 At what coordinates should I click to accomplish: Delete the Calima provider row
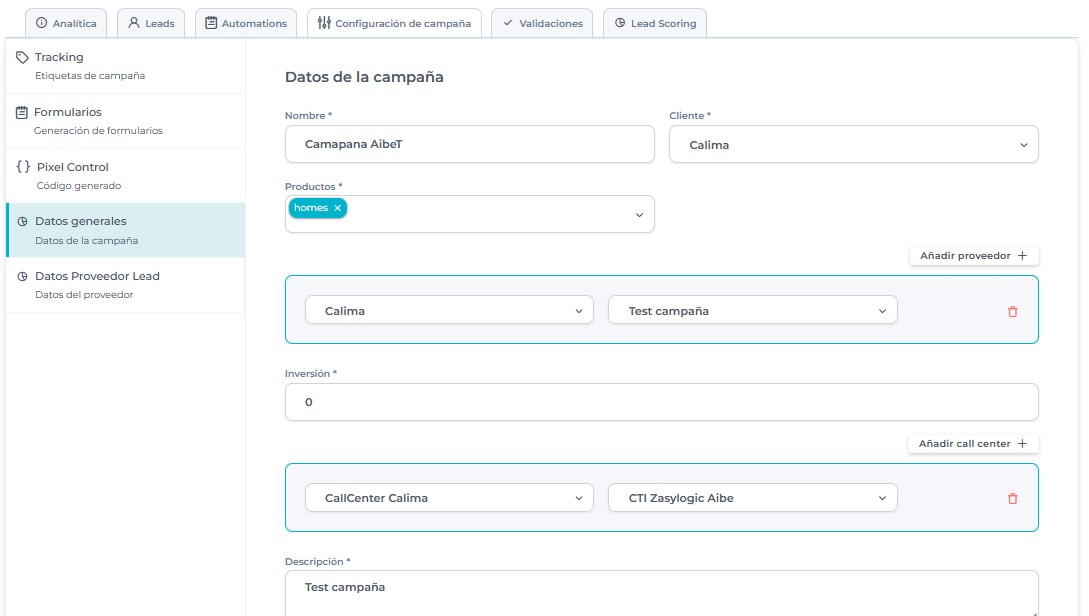pyautogui.click(x=1012, y=311)
